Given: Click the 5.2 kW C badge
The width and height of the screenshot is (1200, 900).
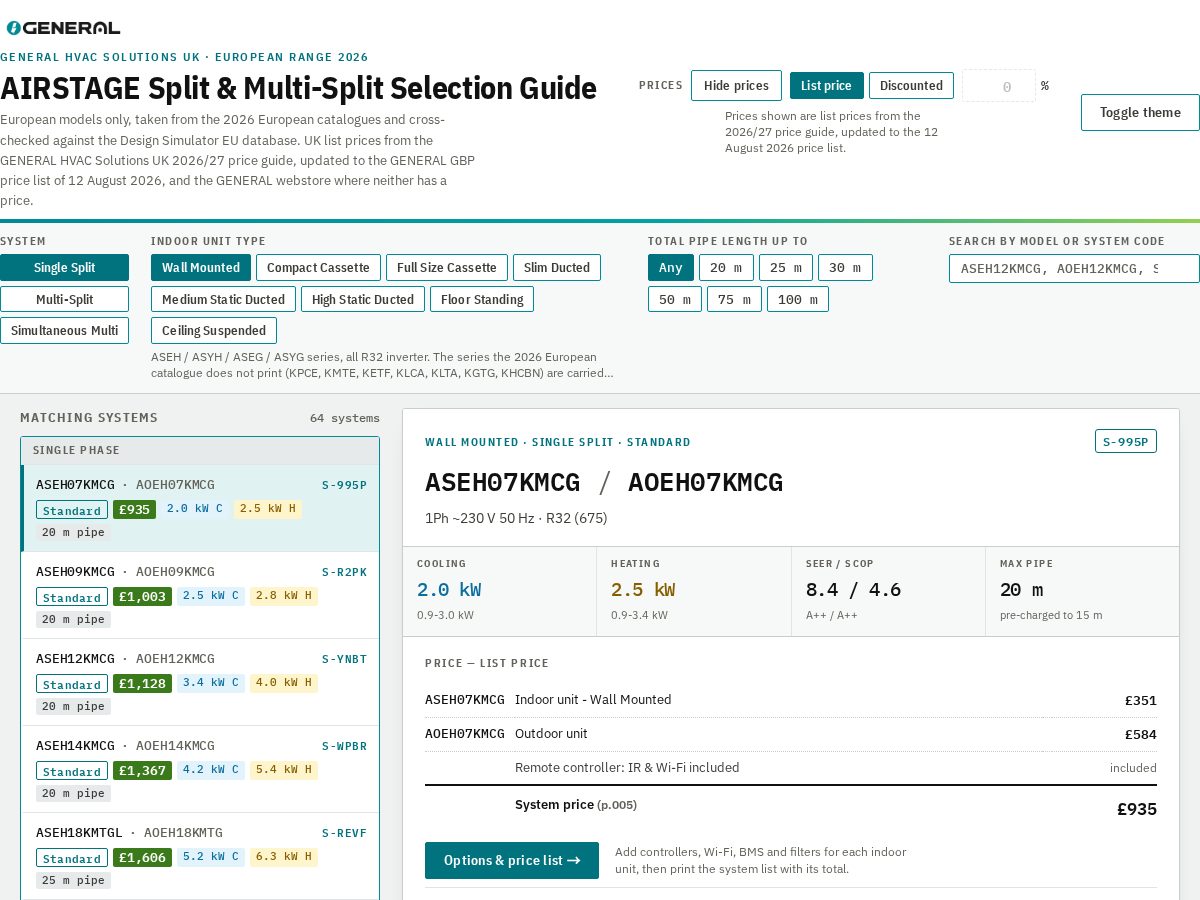Looking at the screenshot, I should [211, 856].
